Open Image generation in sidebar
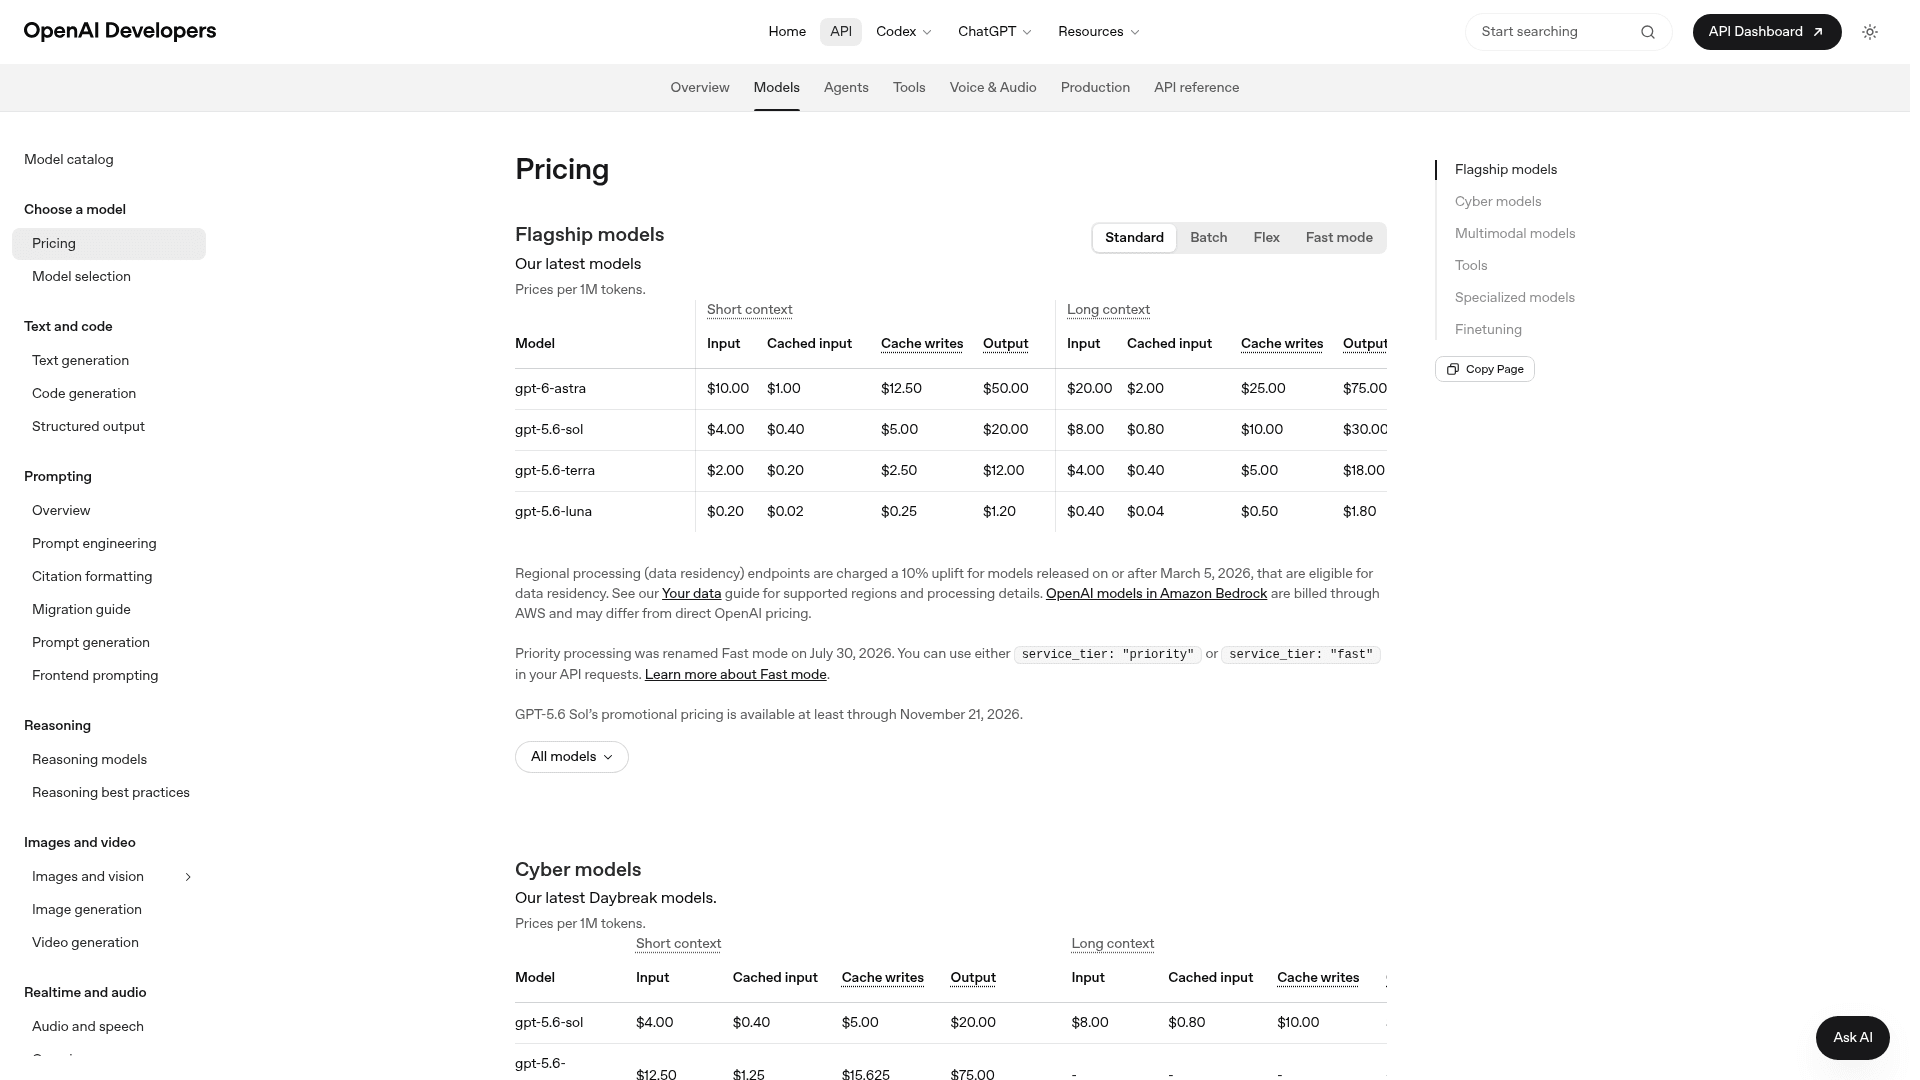 [x=87, y=910]
